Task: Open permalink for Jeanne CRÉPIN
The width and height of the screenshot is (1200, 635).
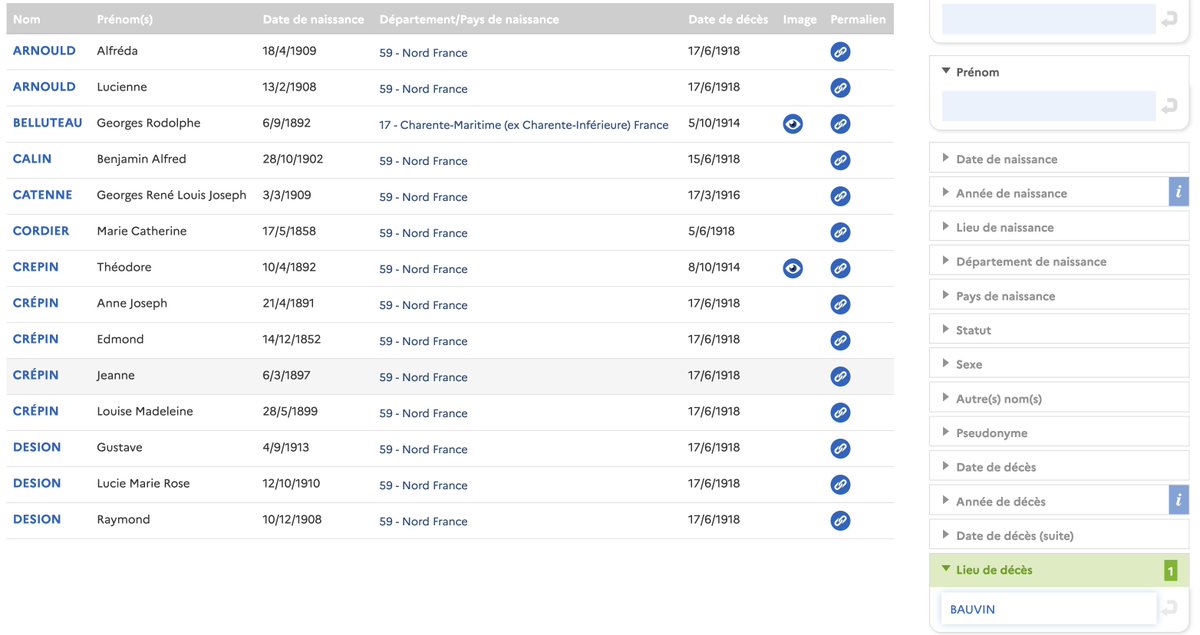Action: (x=841, y=376)
